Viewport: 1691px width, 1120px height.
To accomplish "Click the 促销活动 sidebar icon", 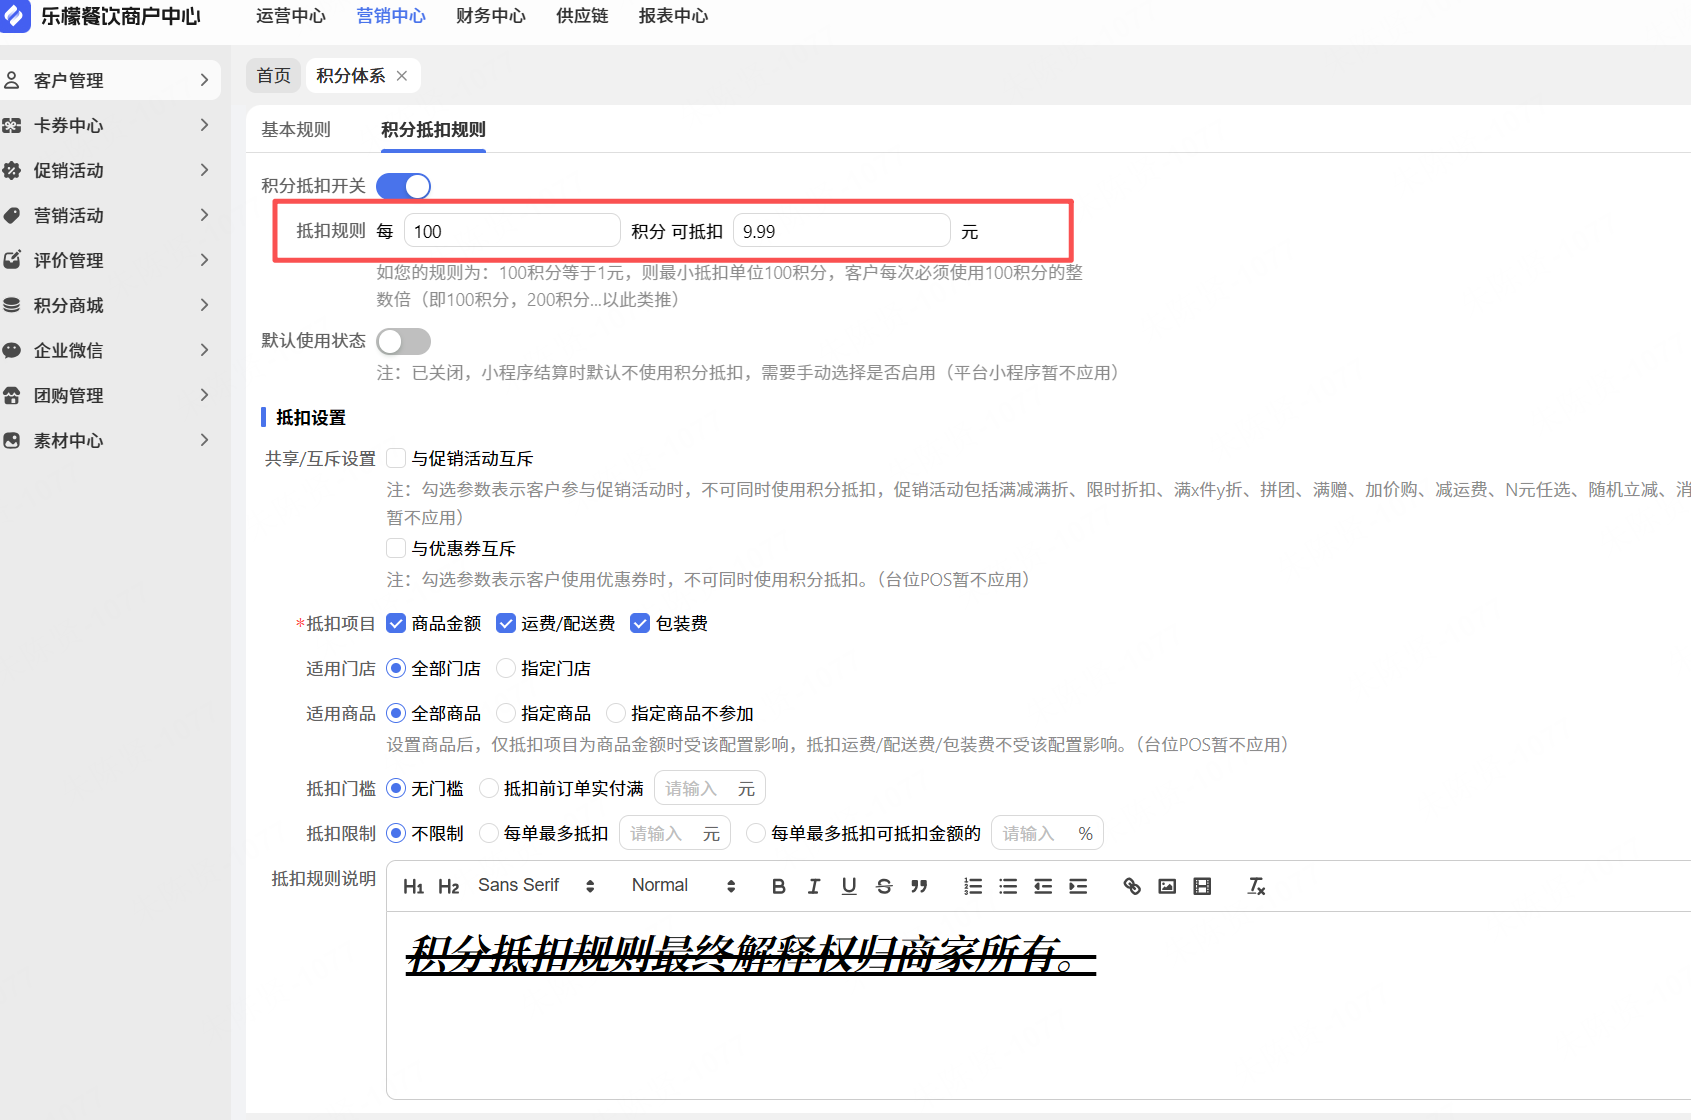I will pyautogui.click(x=12, y=170).
